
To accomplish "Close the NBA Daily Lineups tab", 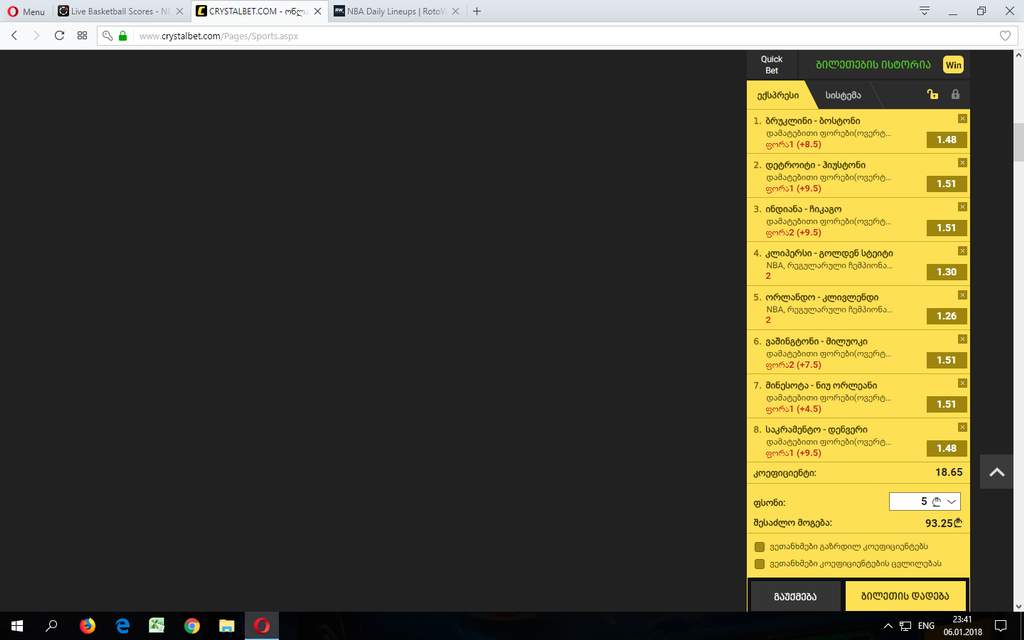I will 456,11.
